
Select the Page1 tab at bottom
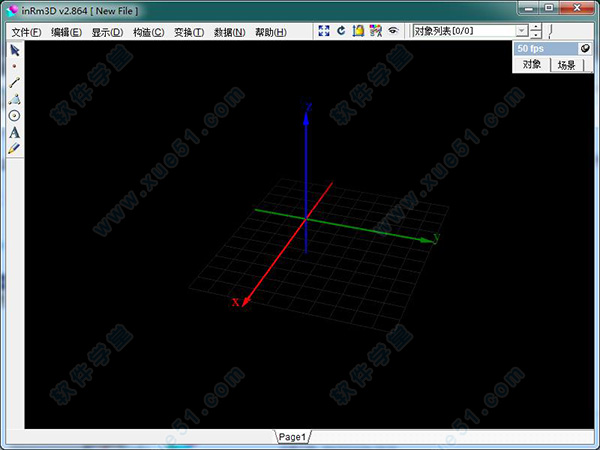(x=292, y=437)
